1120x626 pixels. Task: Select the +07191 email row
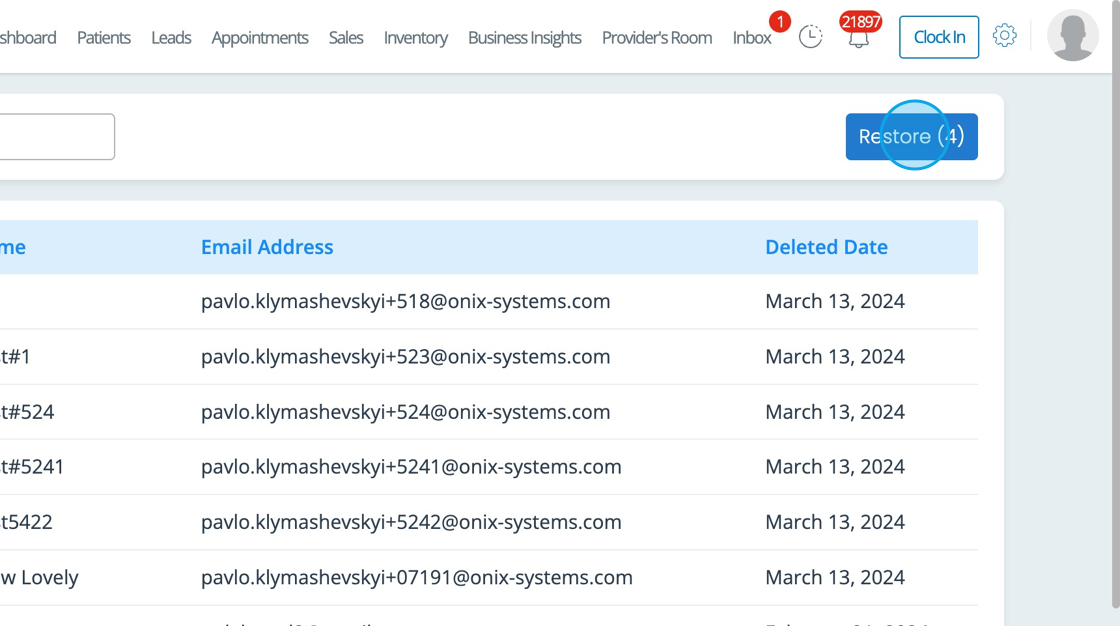416,578
